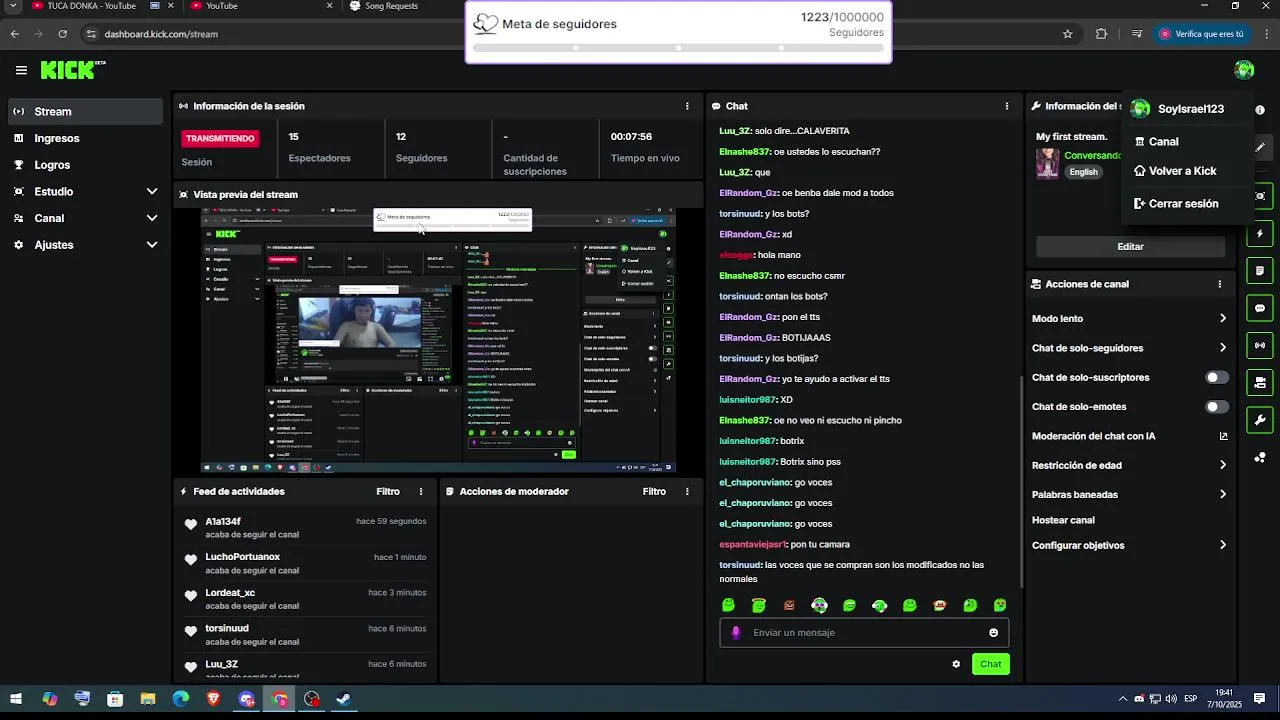
Task: Insert the angel halo emote
Action: [x=759, y=605]
